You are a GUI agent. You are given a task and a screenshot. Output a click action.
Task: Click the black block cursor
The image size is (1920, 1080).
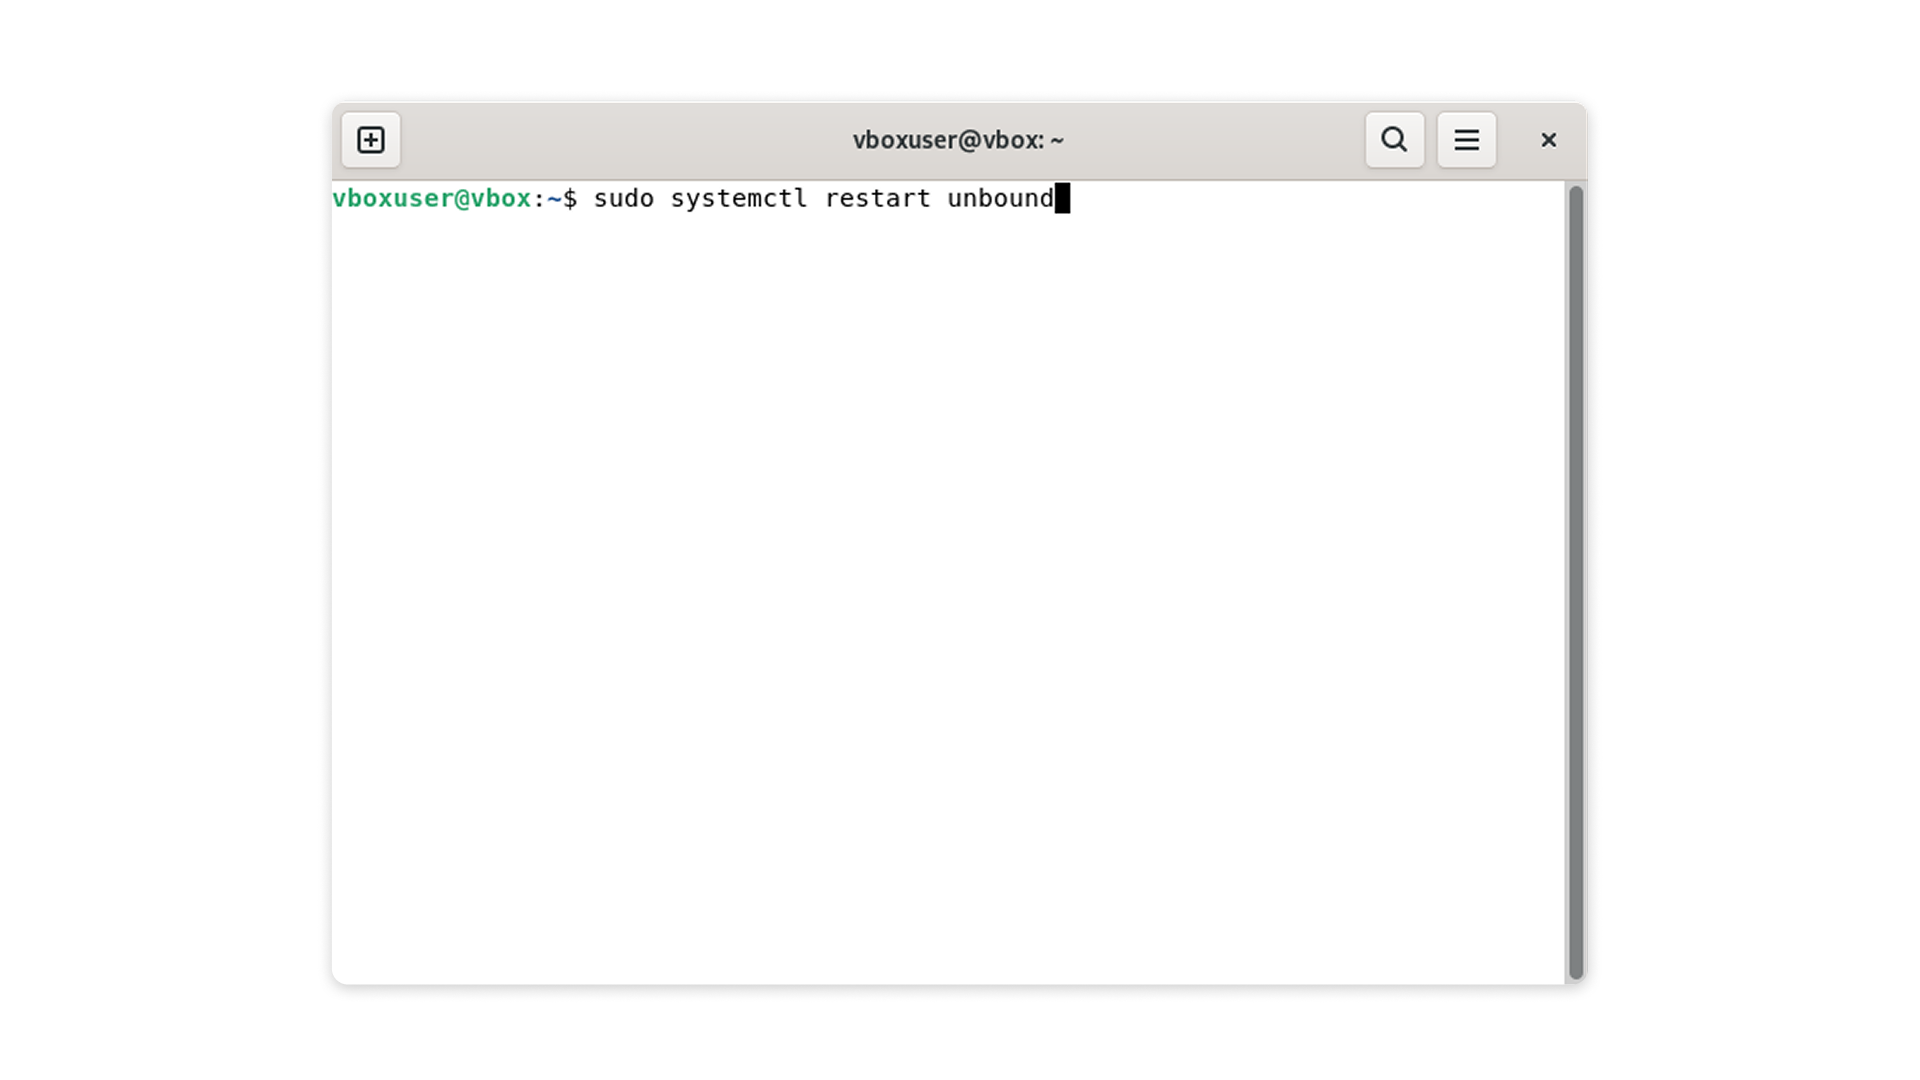point(1062,198)
